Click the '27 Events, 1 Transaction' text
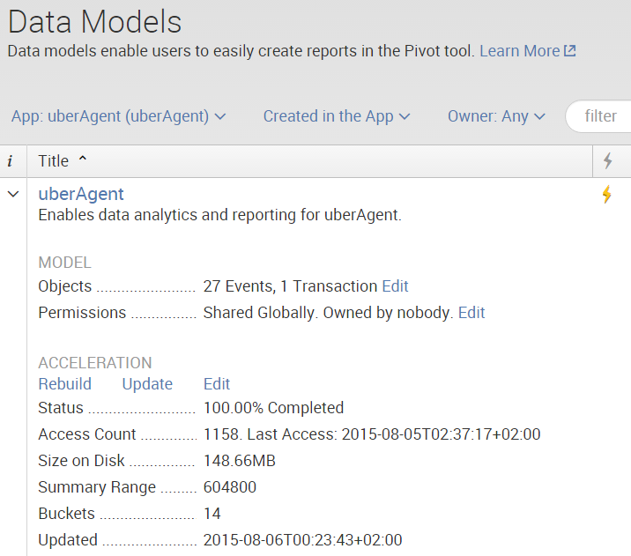Viewport: 631px width, 556px height. point(290,286)
